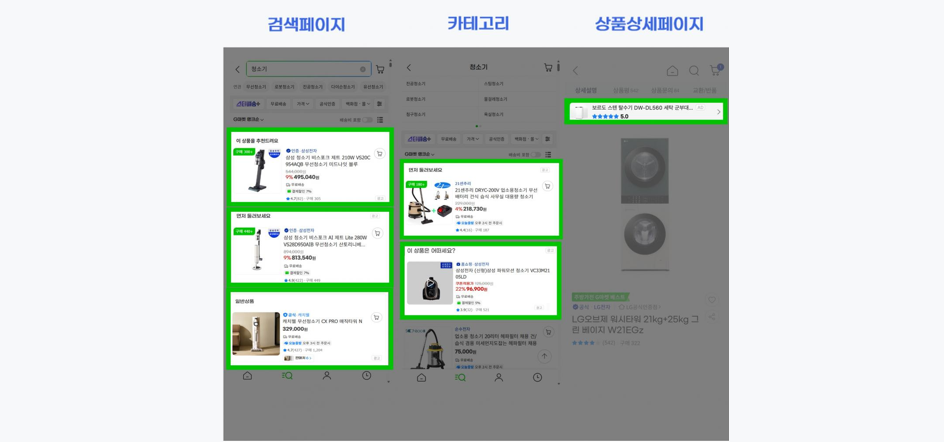
Task: Open recent history in 검색페이지 bottom bar
Action: (x=367, y=376)
